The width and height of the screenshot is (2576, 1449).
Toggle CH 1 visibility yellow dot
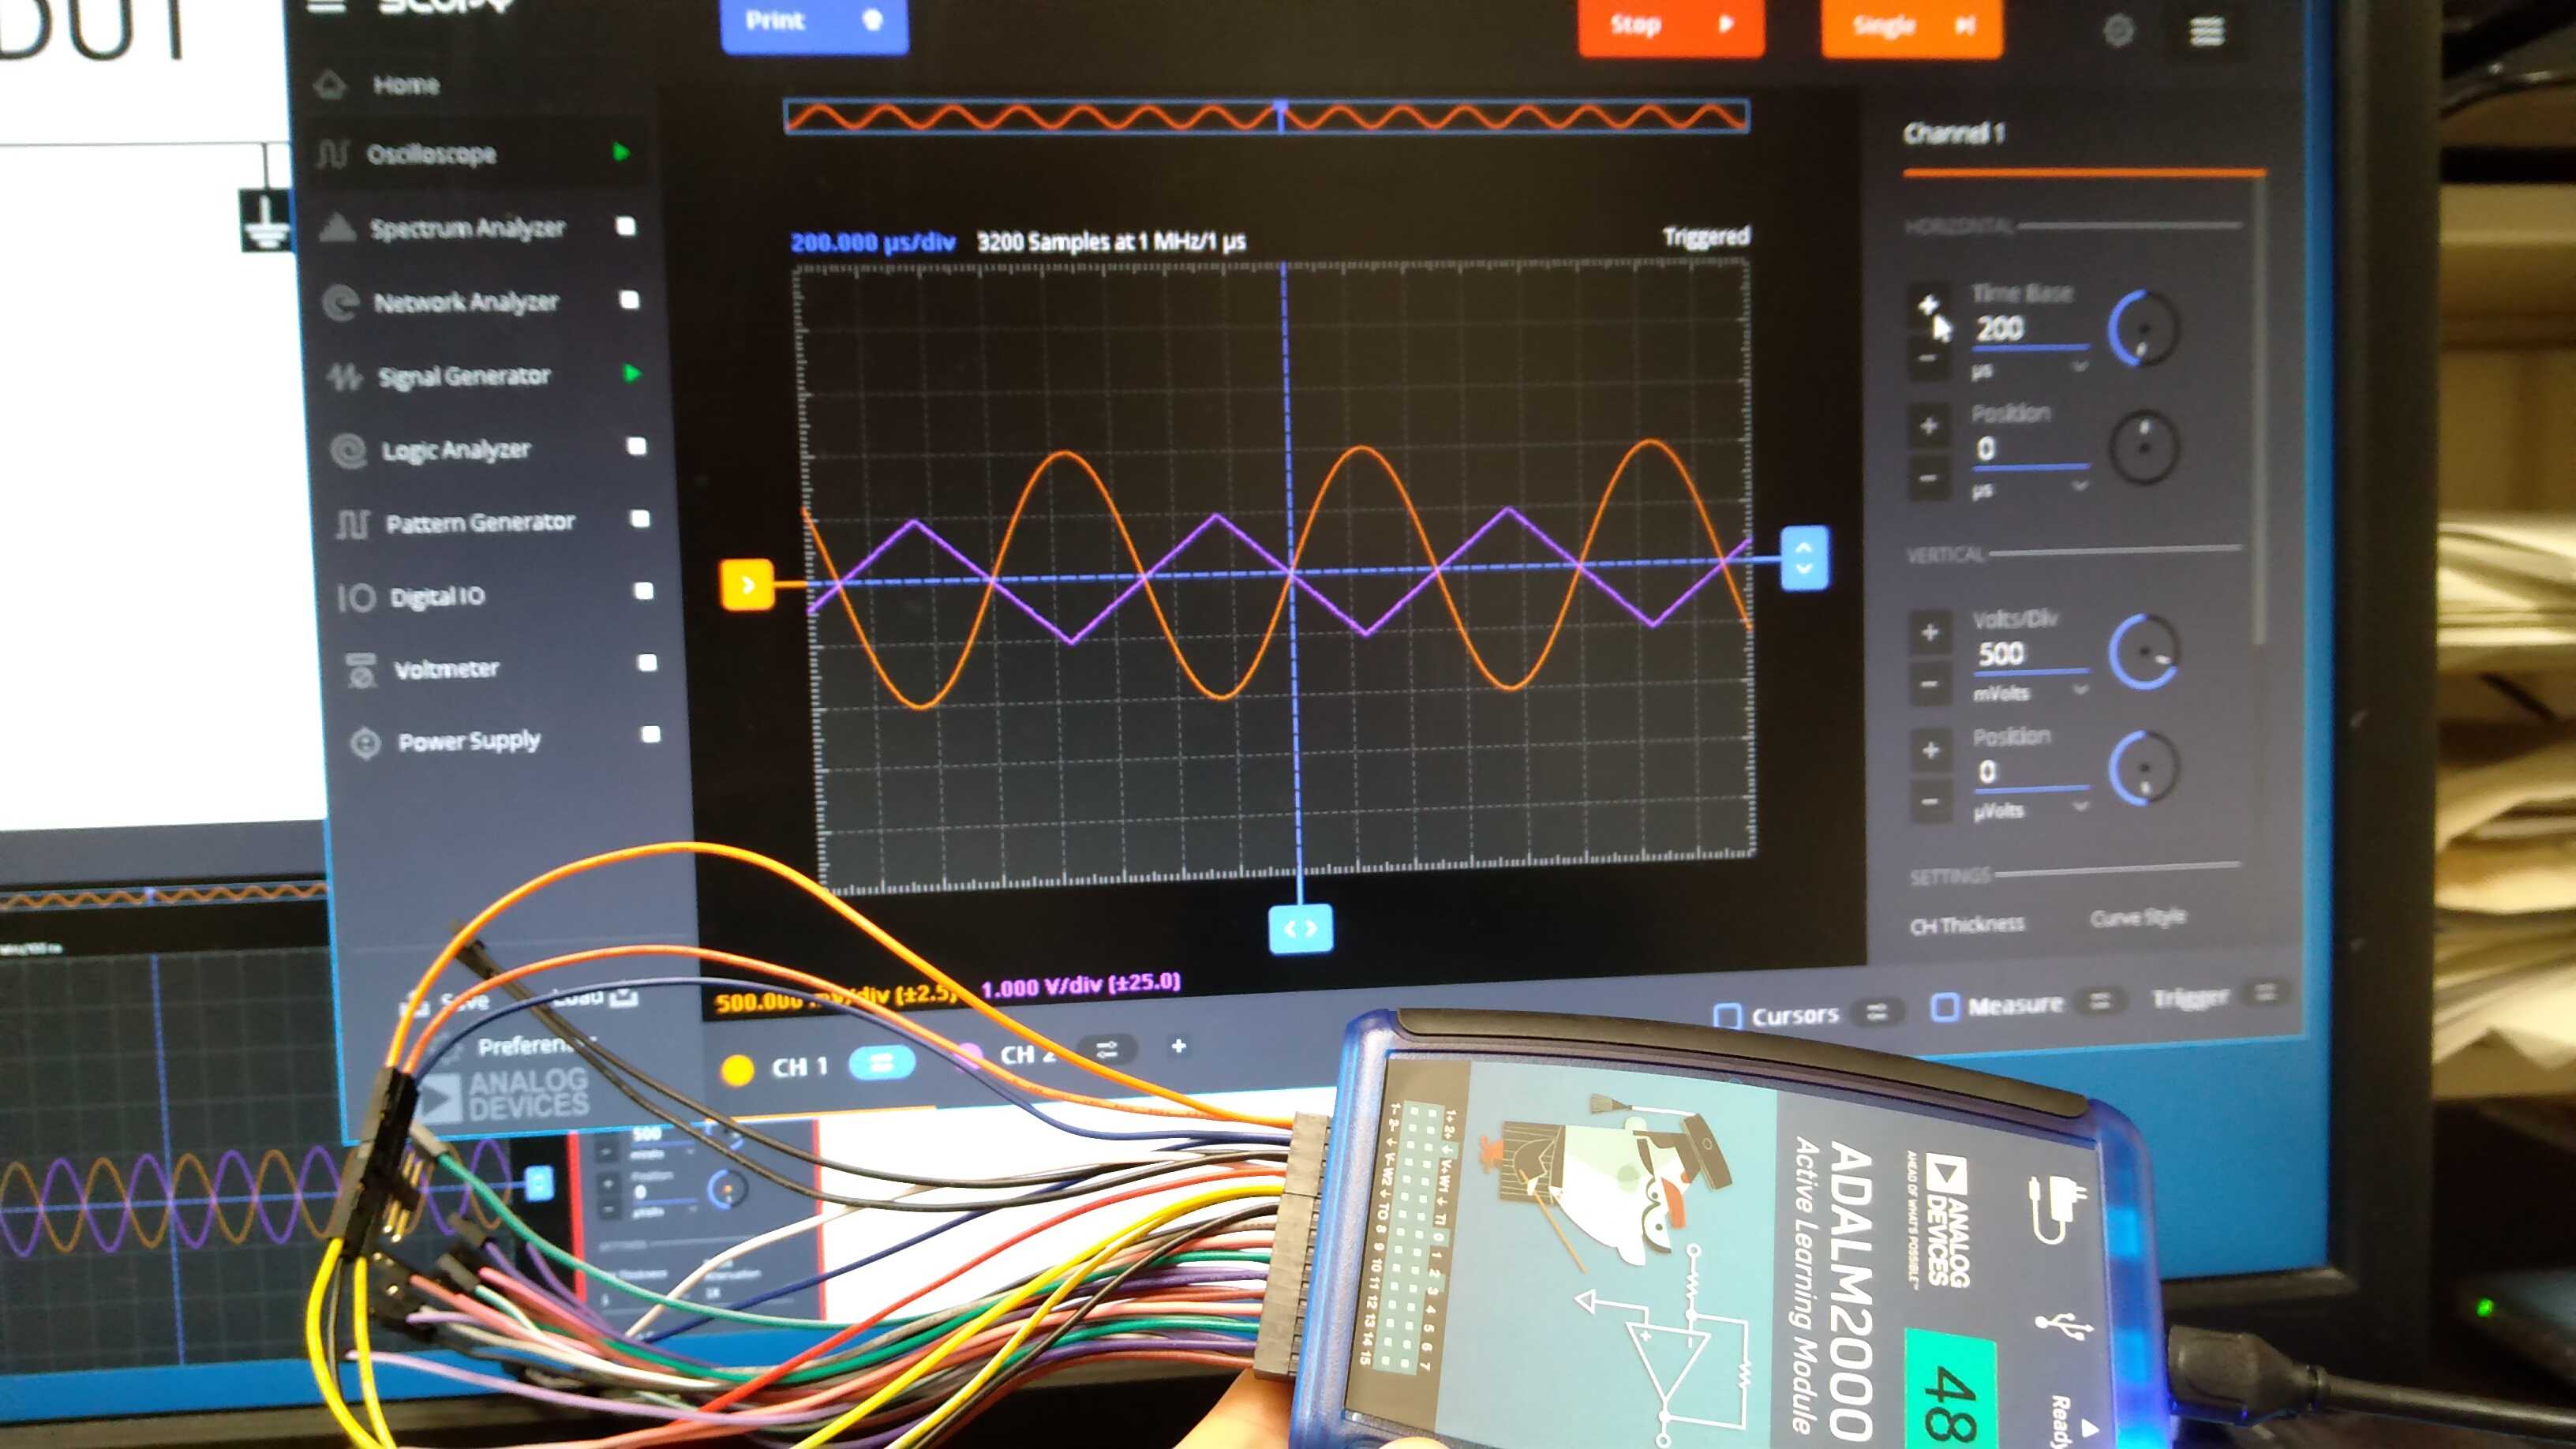(738, 1070)
